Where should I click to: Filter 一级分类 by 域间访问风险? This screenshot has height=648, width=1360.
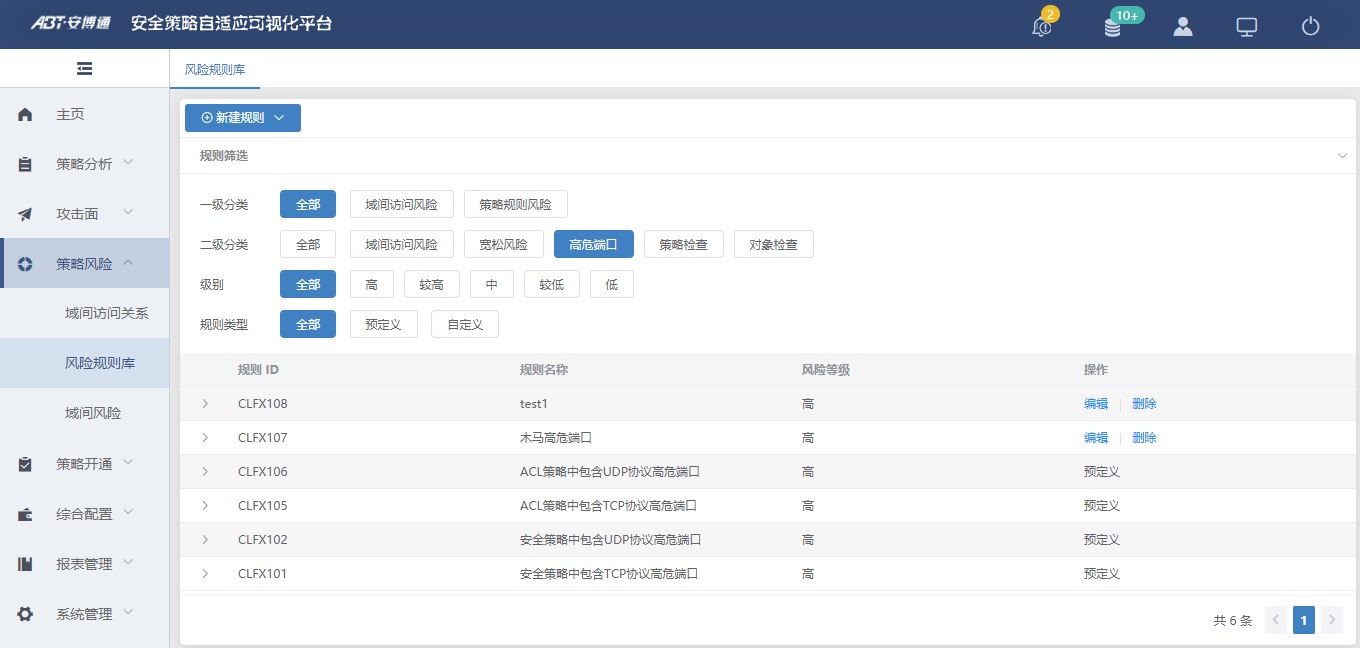(401, 204)
